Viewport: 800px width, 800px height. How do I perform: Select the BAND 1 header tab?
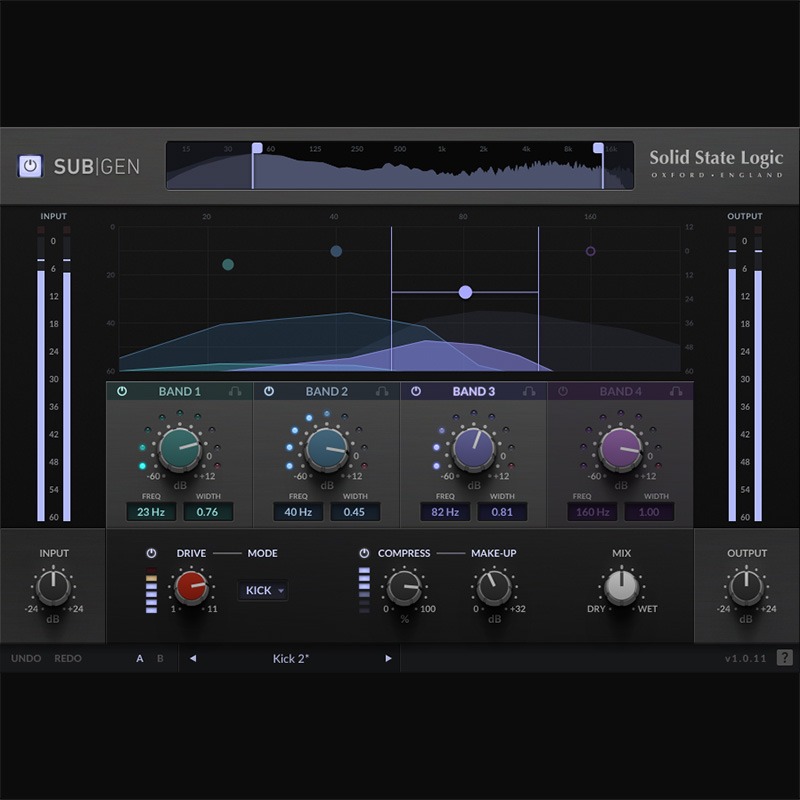click(x=180, y=391)
